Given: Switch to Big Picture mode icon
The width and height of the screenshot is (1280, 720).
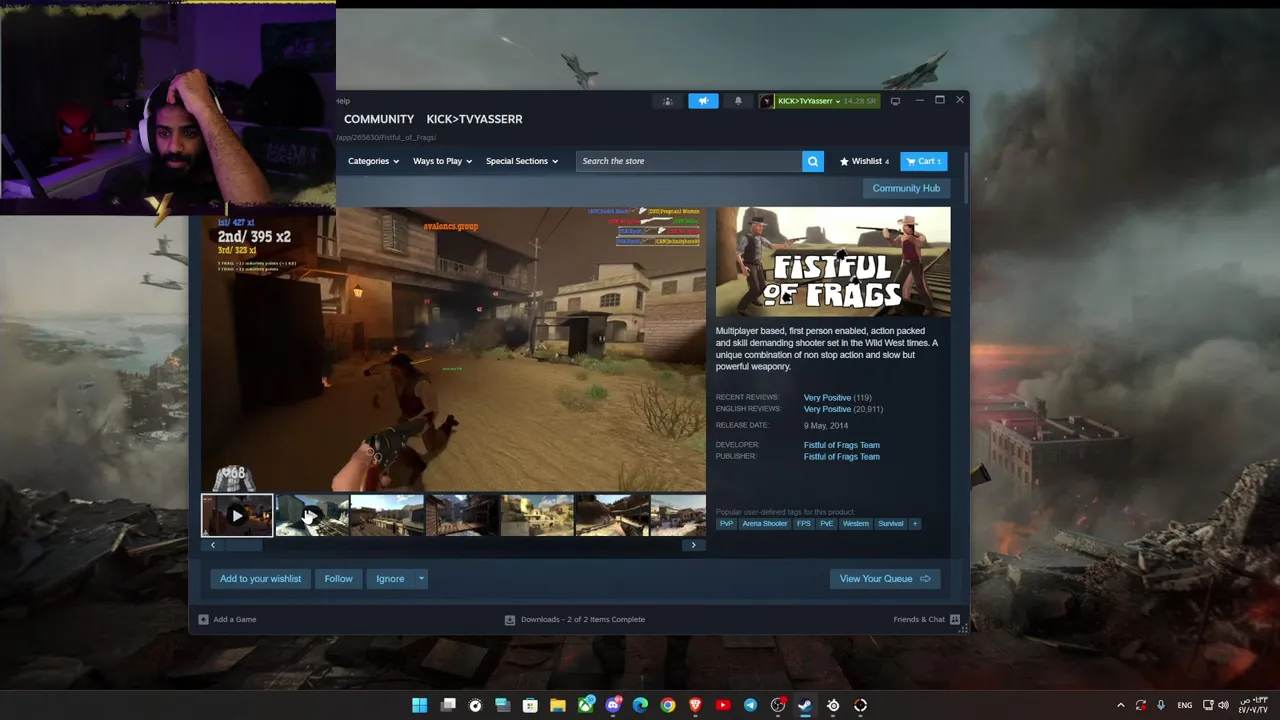Looking at the screenshot, I should [895, 101].
